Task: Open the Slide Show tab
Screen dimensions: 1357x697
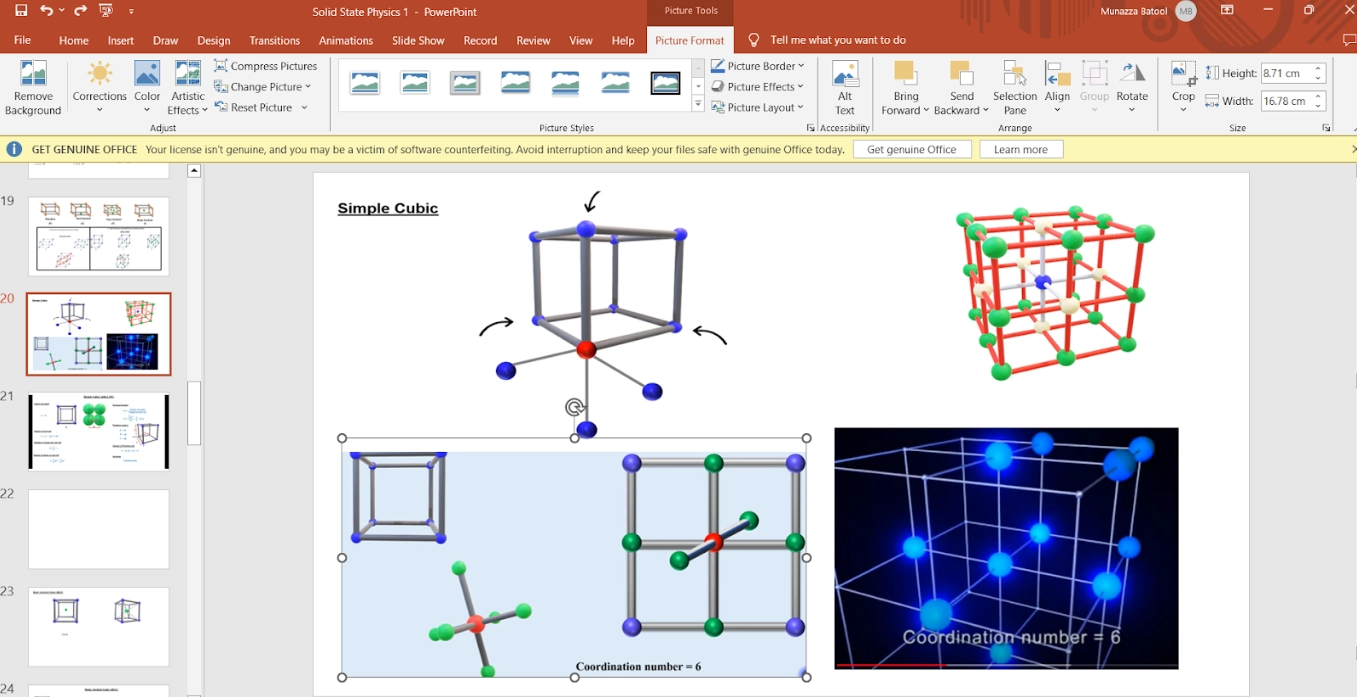Action: coord(418,40)
